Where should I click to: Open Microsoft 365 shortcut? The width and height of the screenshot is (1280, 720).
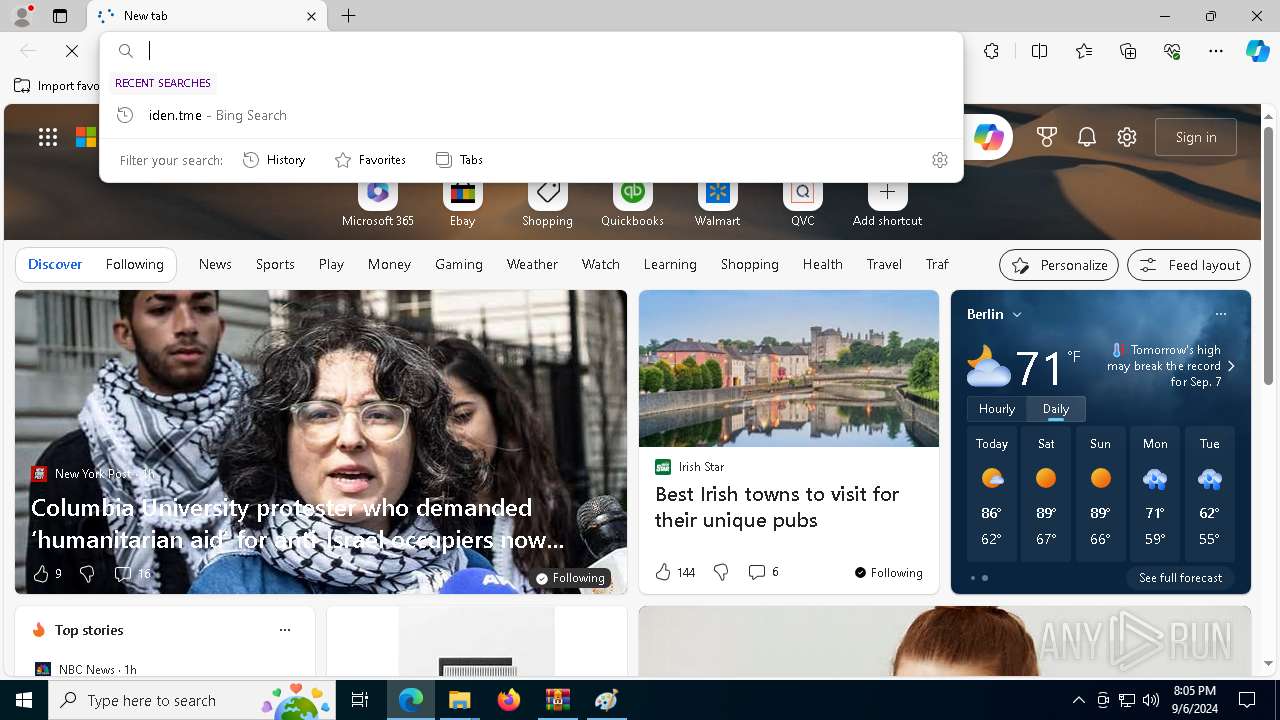pyautogui.click(x=377, y=204)
